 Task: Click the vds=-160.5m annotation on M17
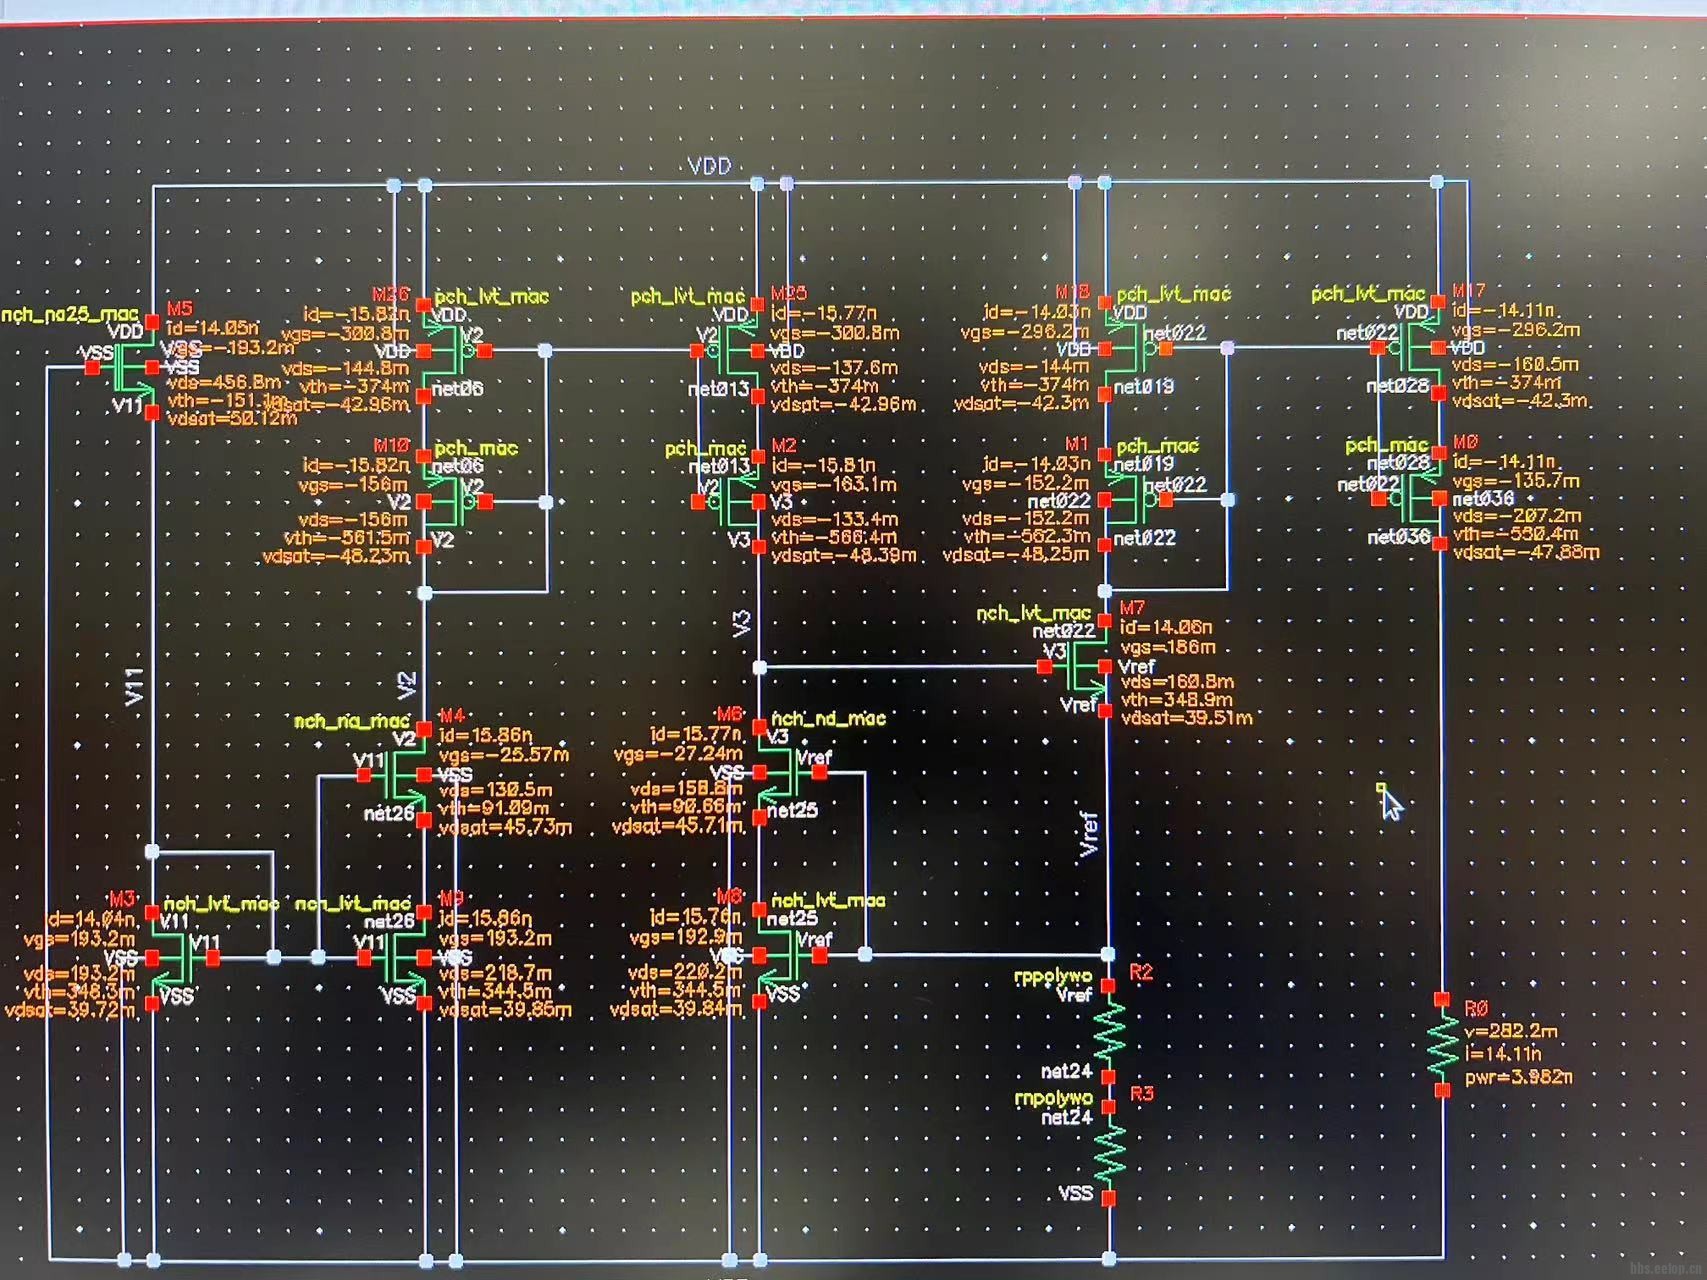pos(1516,365)
